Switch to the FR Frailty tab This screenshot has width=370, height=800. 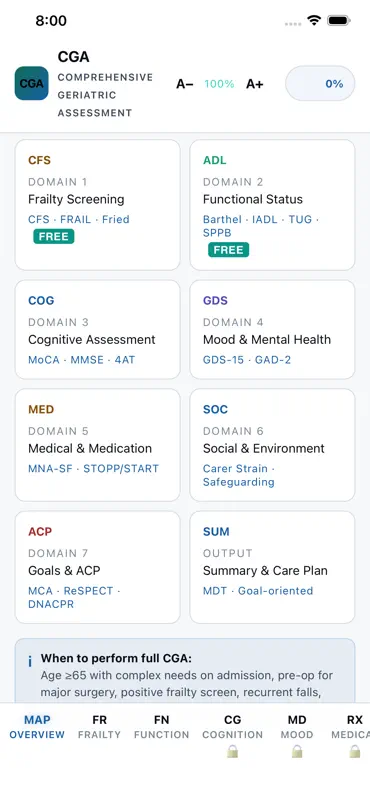point(100,727)
